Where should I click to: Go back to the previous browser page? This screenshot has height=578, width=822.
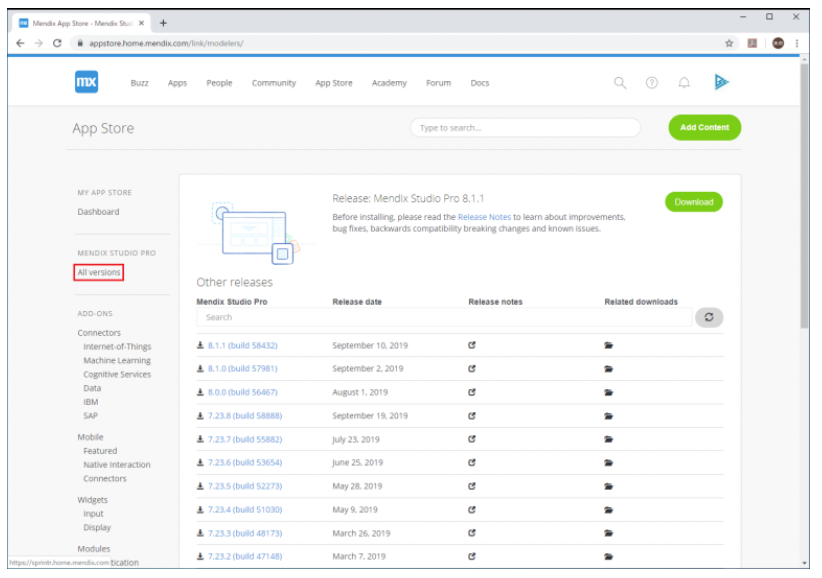tap(20, 43)
